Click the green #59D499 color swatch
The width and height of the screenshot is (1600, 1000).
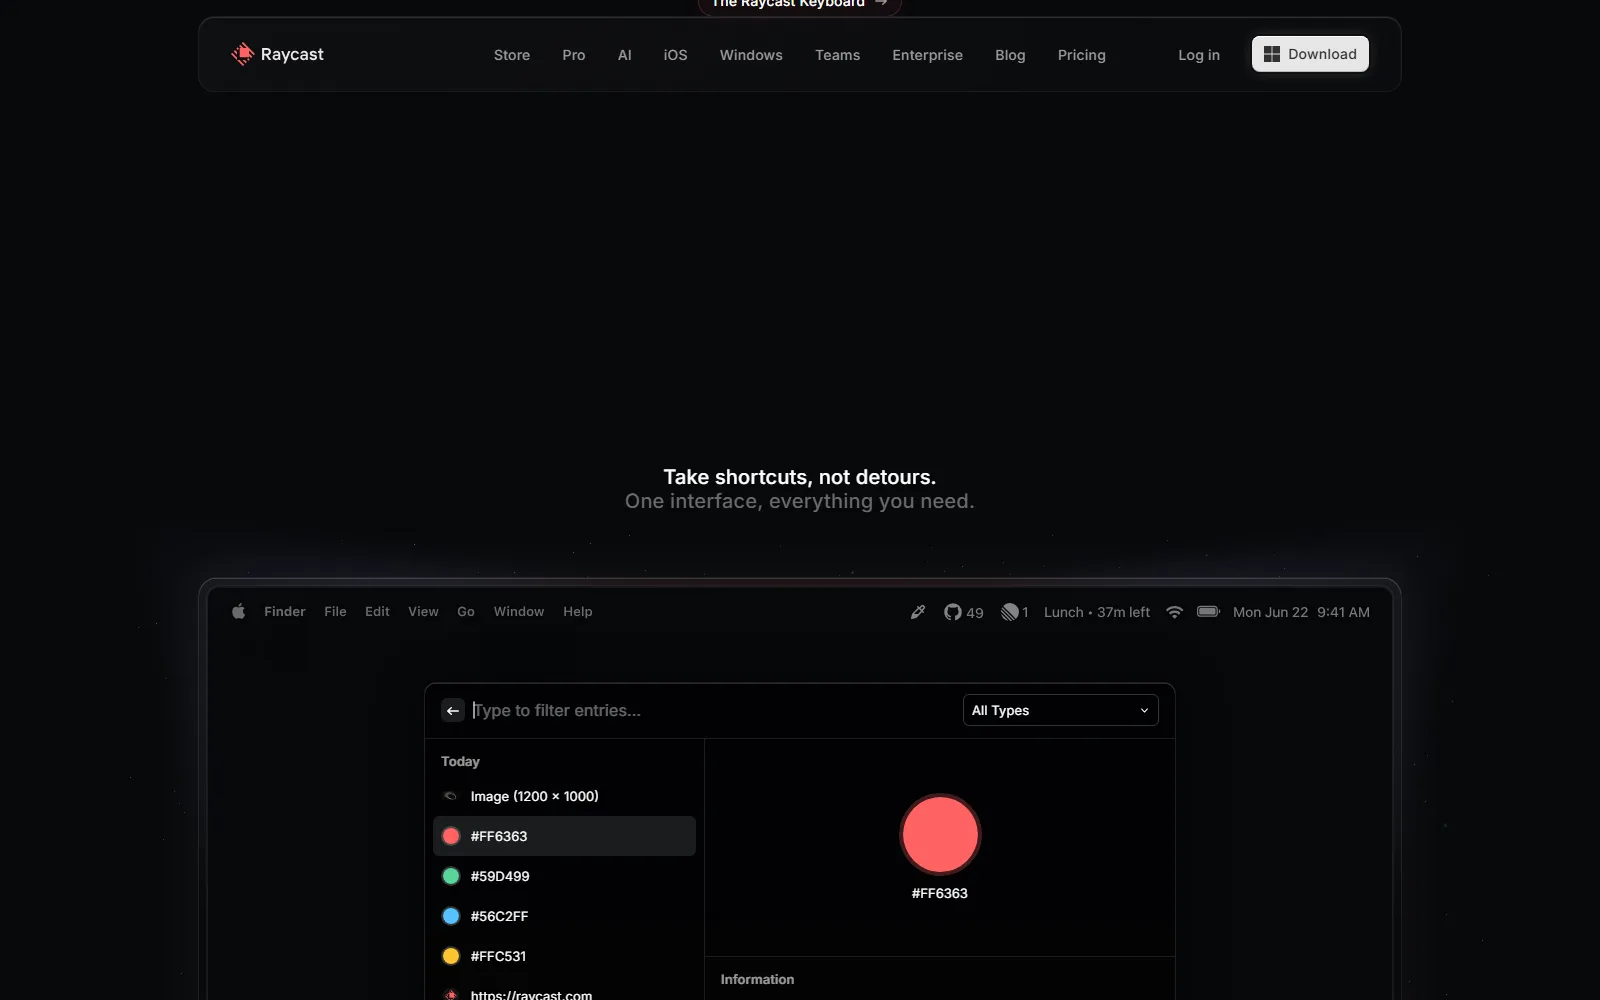click(451, 876)
